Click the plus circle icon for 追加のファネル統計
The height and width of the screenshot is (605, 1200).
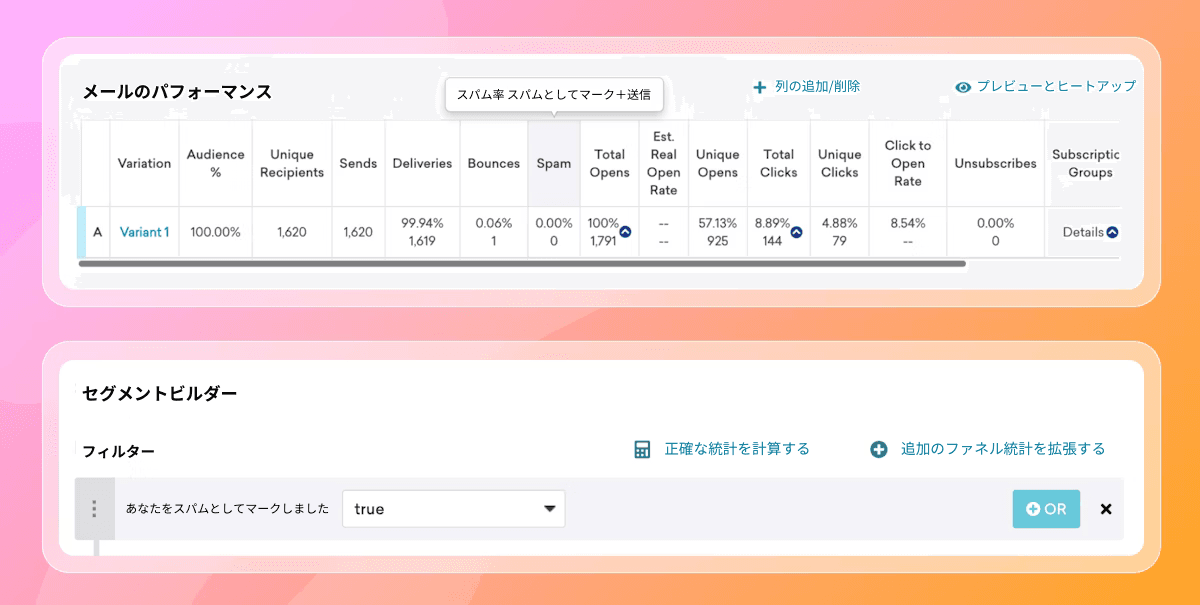point(879,450)
